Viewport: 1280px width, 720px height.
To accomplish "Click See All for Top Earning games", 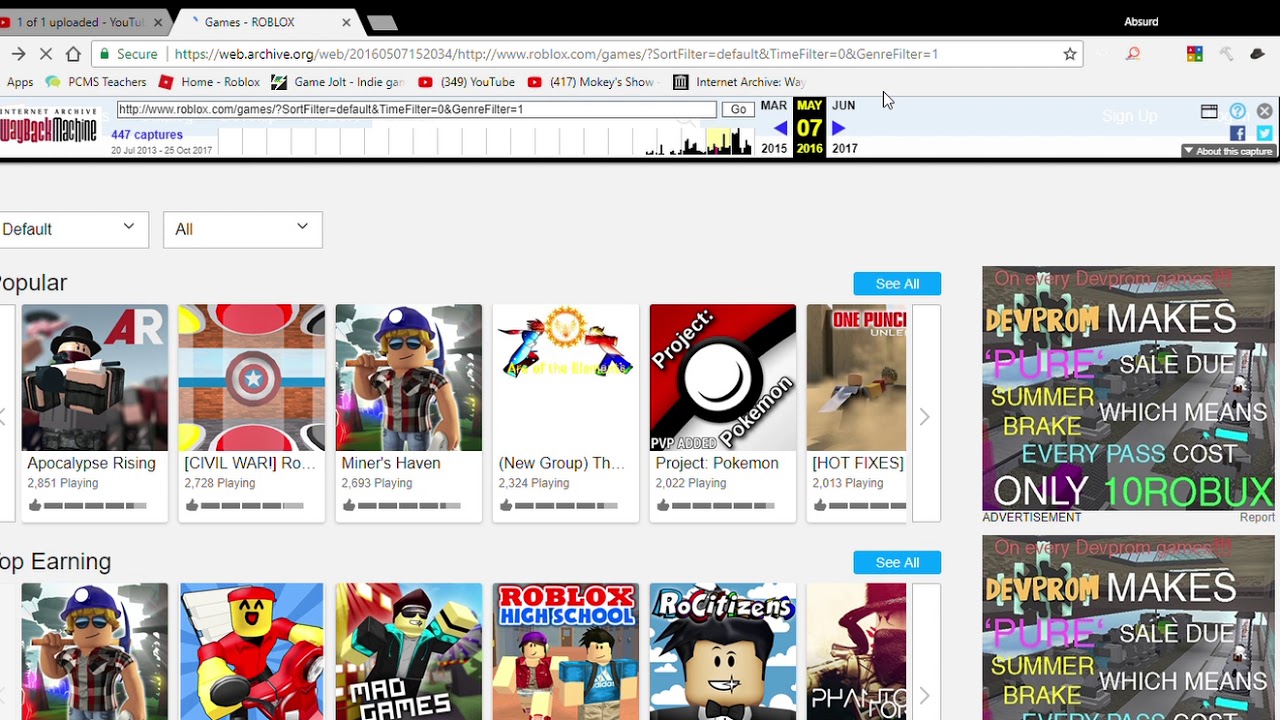I will pos(897,563).
